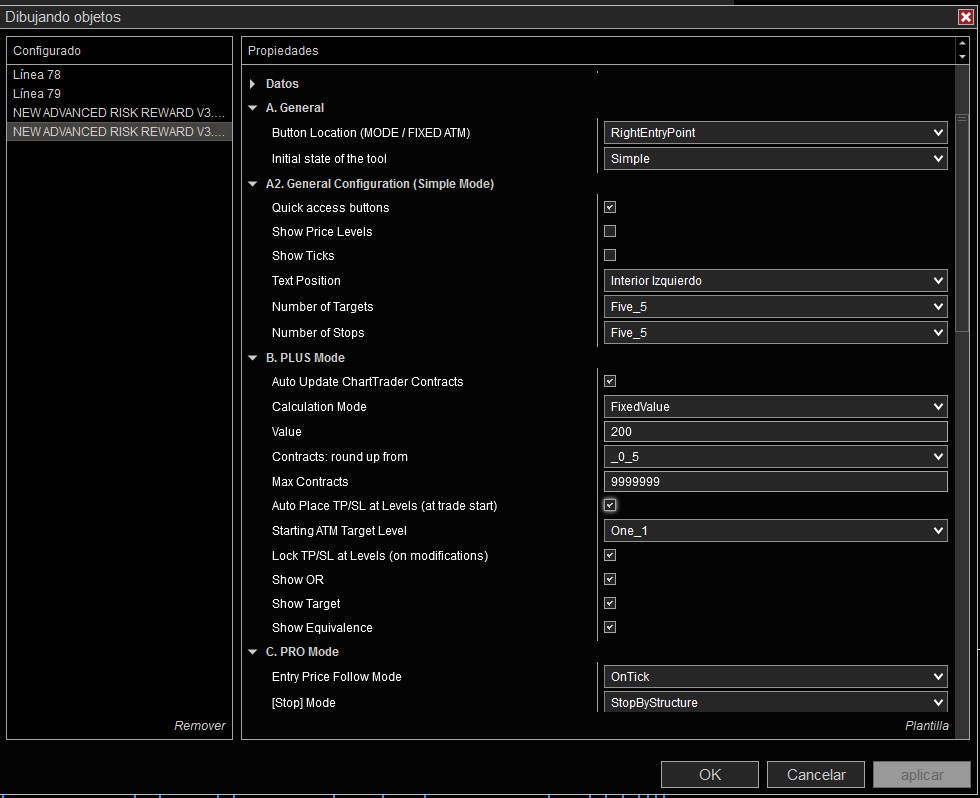Open the Text Position dropdown
The image size is (980, 798).
click(x=775, y=281)
